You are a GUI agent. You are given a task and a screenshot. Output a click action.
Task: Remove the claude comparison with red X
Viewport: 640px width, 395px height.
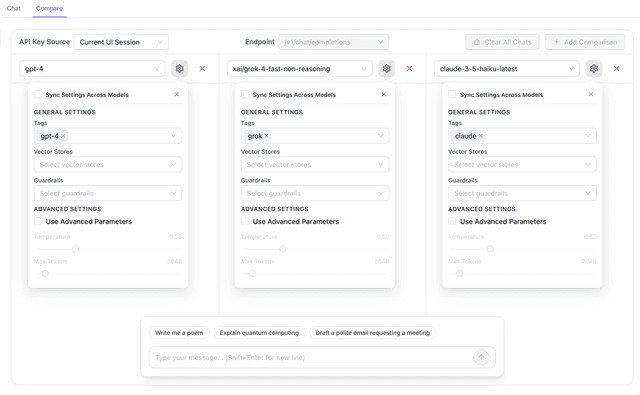[616, 69]
